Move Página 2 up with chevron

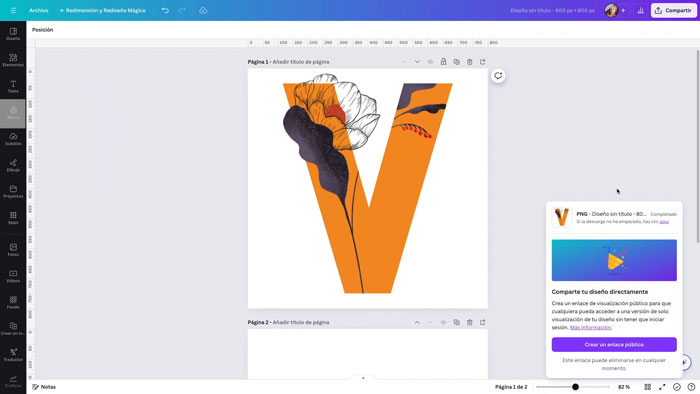(417, 322)
